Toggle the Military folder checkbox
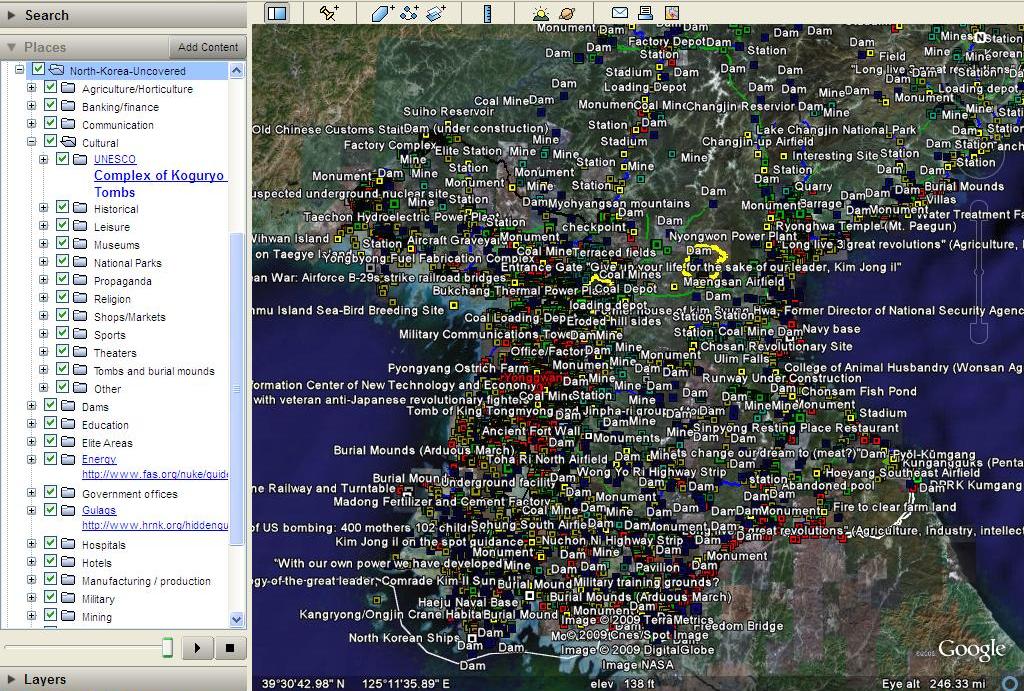Image resolution: width=1024 pixels, height=691 pixels. pos(51,599)
